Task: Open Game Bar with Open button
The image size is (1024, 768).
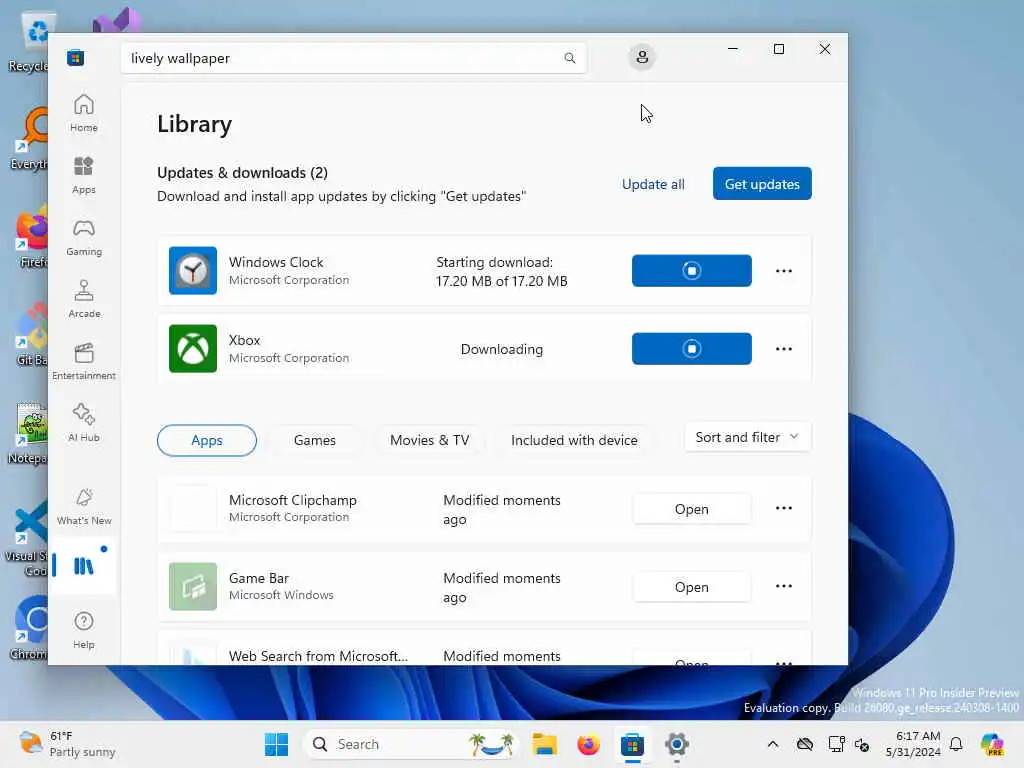Action: [x=692, y=586]
